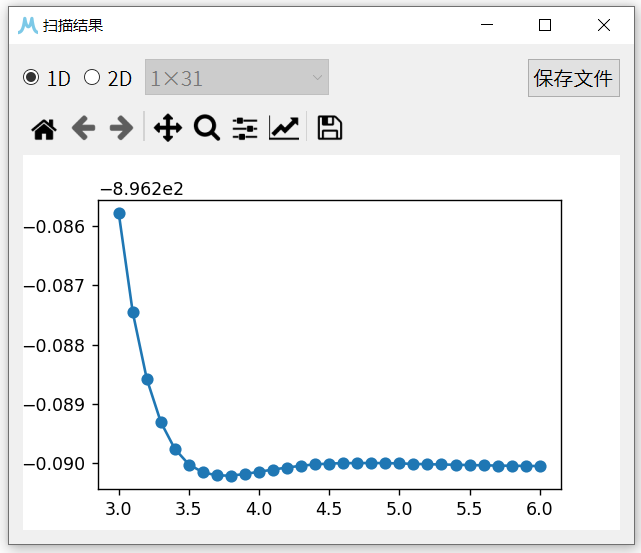Open the Configure subplots sliders icon
Screen dimensions: 641x553
245,128
